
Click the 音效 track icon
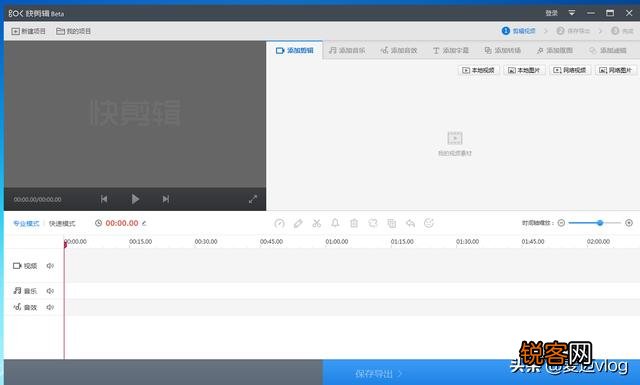[x=17, y=307]
